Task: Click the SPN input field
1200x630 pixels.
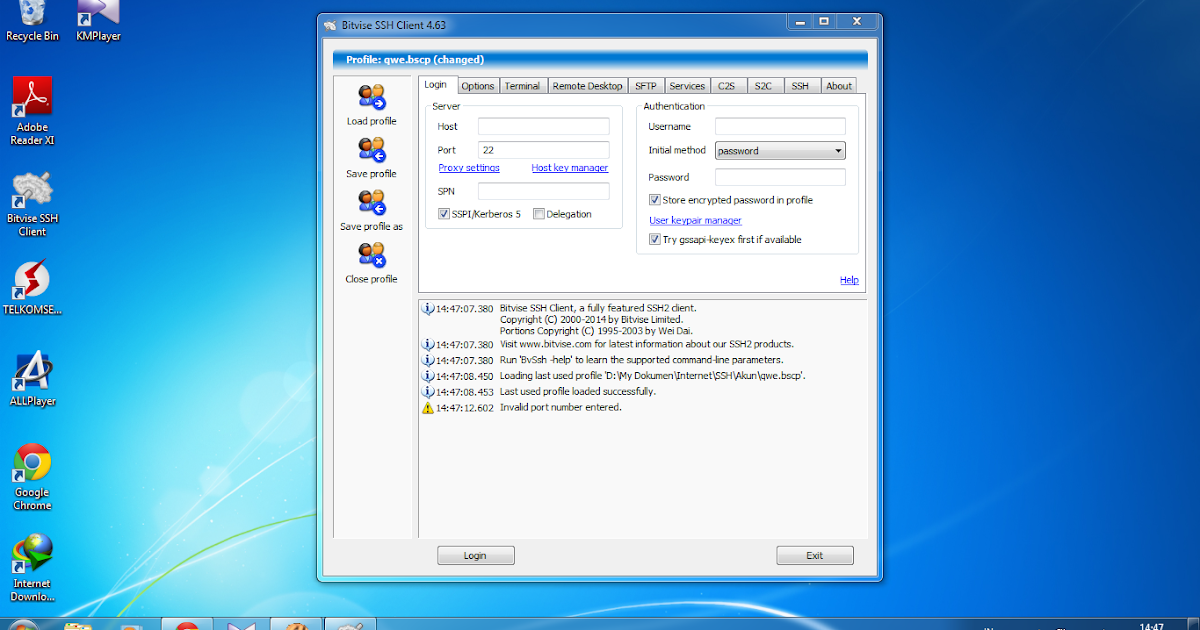Action: point(544,190)
